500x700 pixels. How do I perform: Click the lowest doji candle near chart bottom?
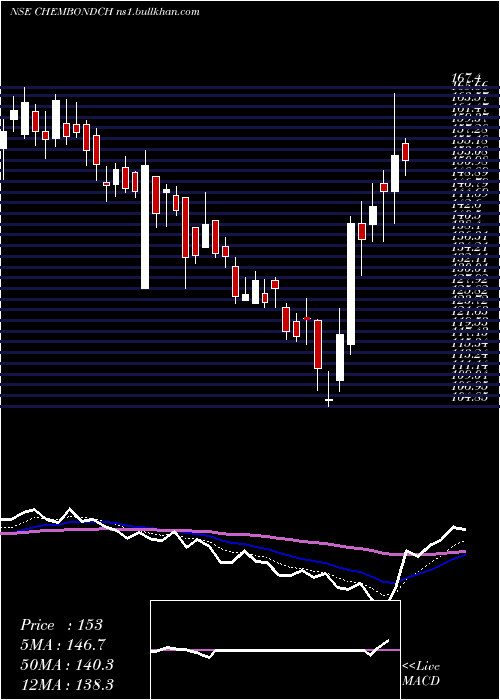(329, 399)
